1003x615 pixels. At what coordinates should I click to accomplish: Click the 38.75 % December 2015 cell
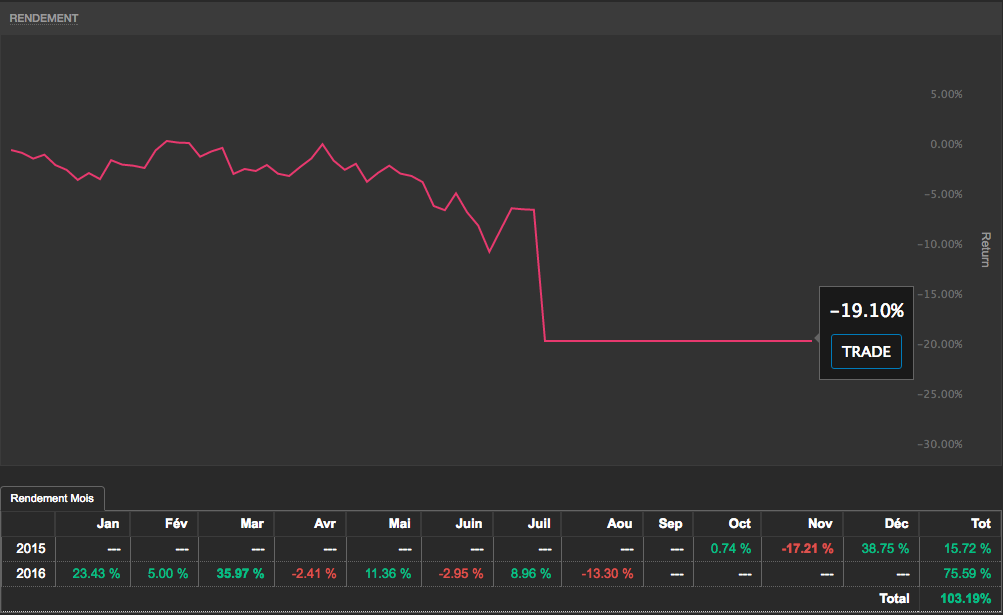click(883, 548)
